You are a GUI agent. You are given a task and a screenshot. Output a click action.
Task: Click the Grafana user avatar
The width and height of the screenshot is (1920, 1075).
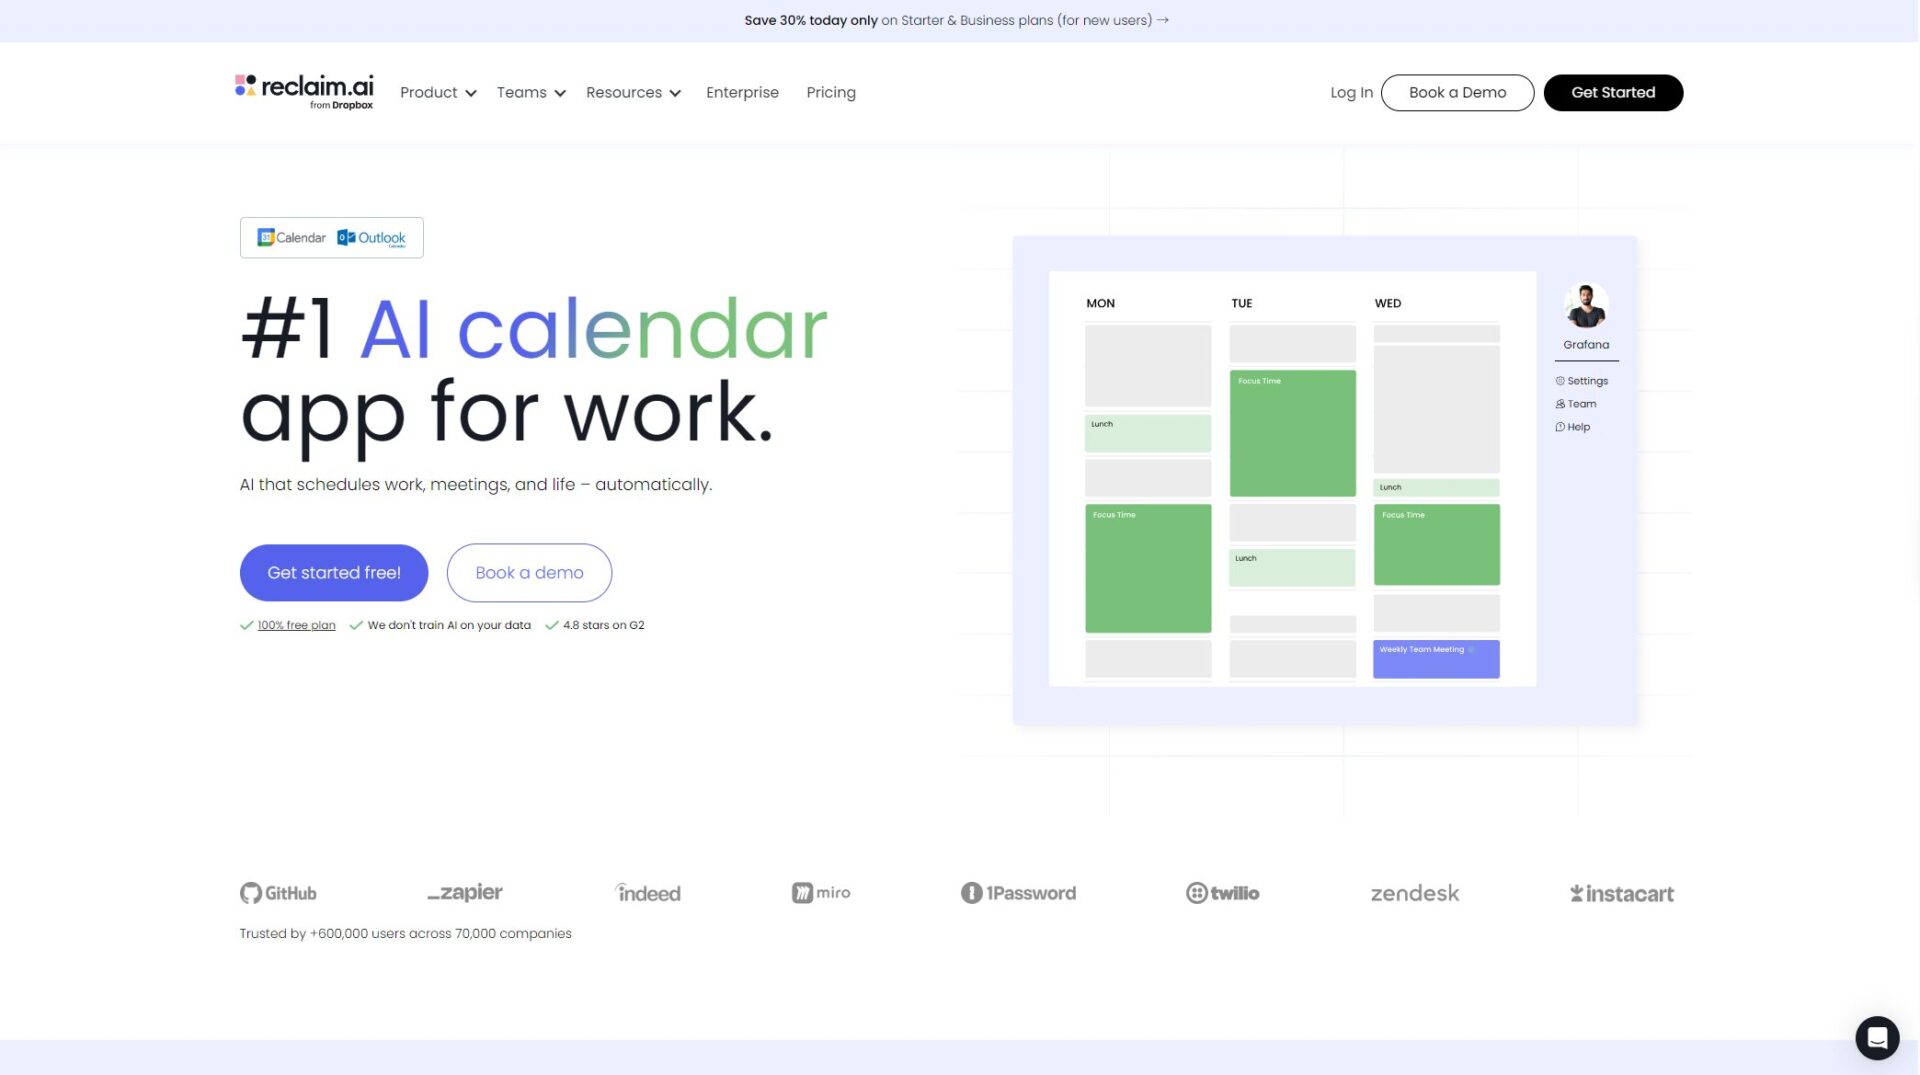[1586, 306]
